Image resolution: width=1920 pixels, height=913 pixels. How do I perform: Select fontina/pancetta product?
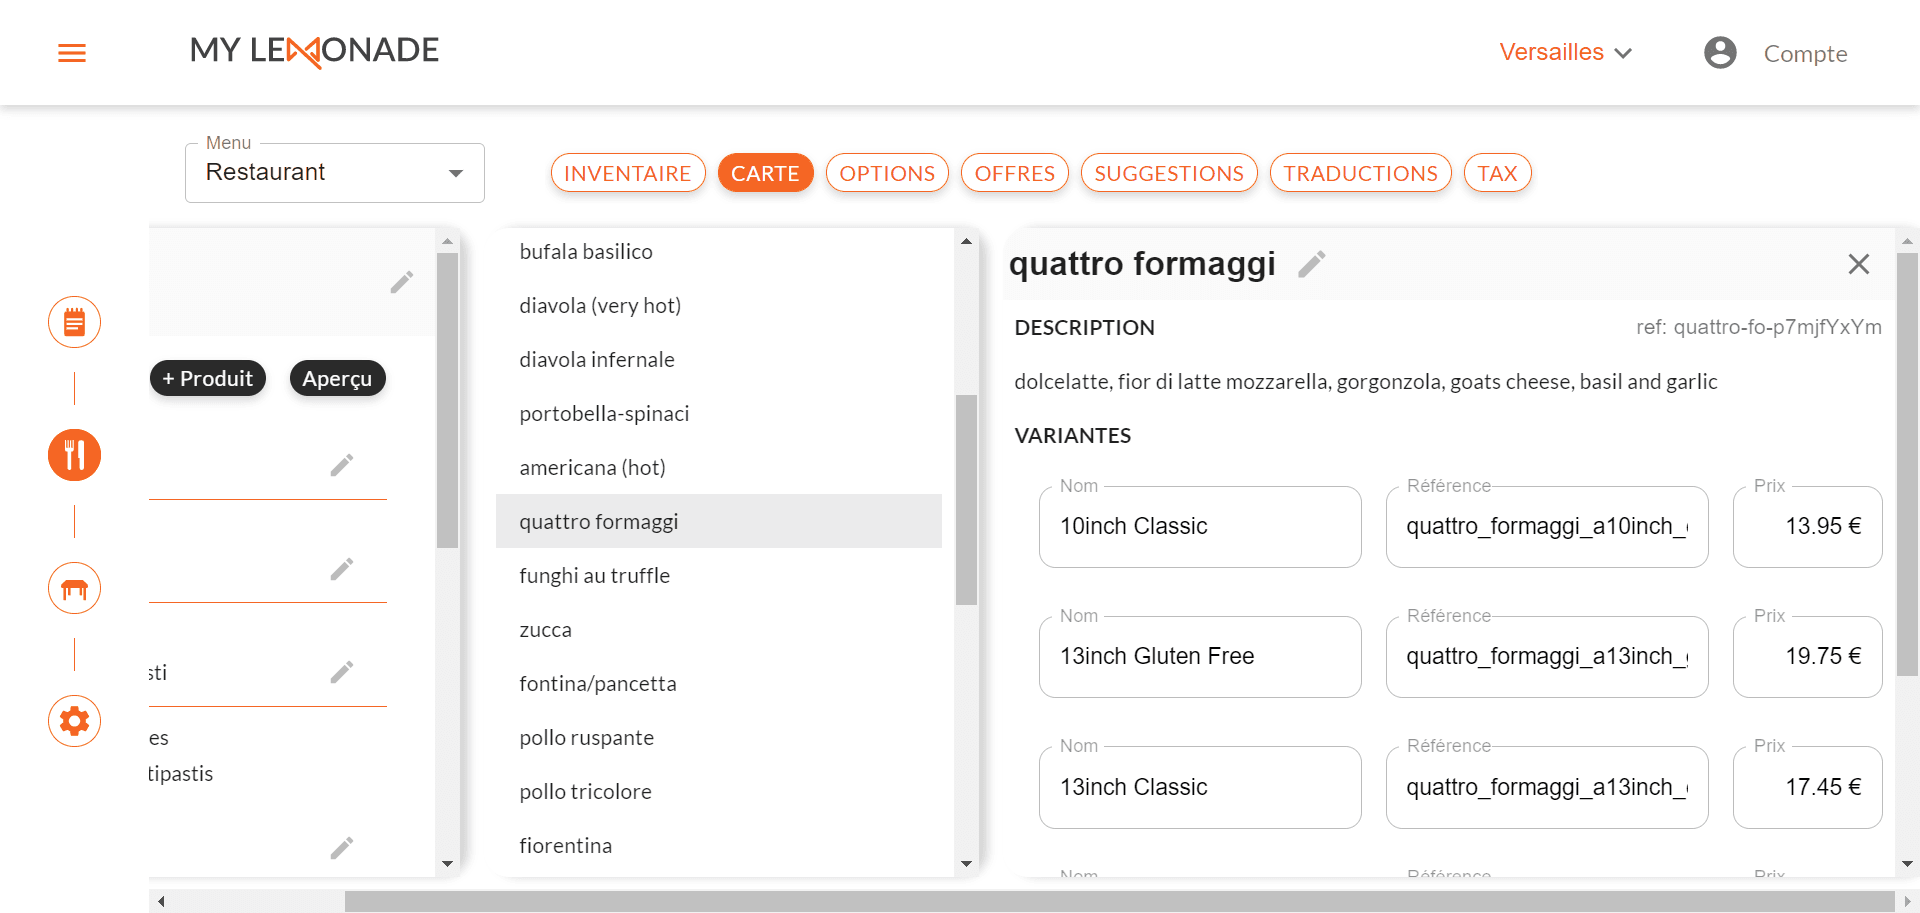point(719,684)
